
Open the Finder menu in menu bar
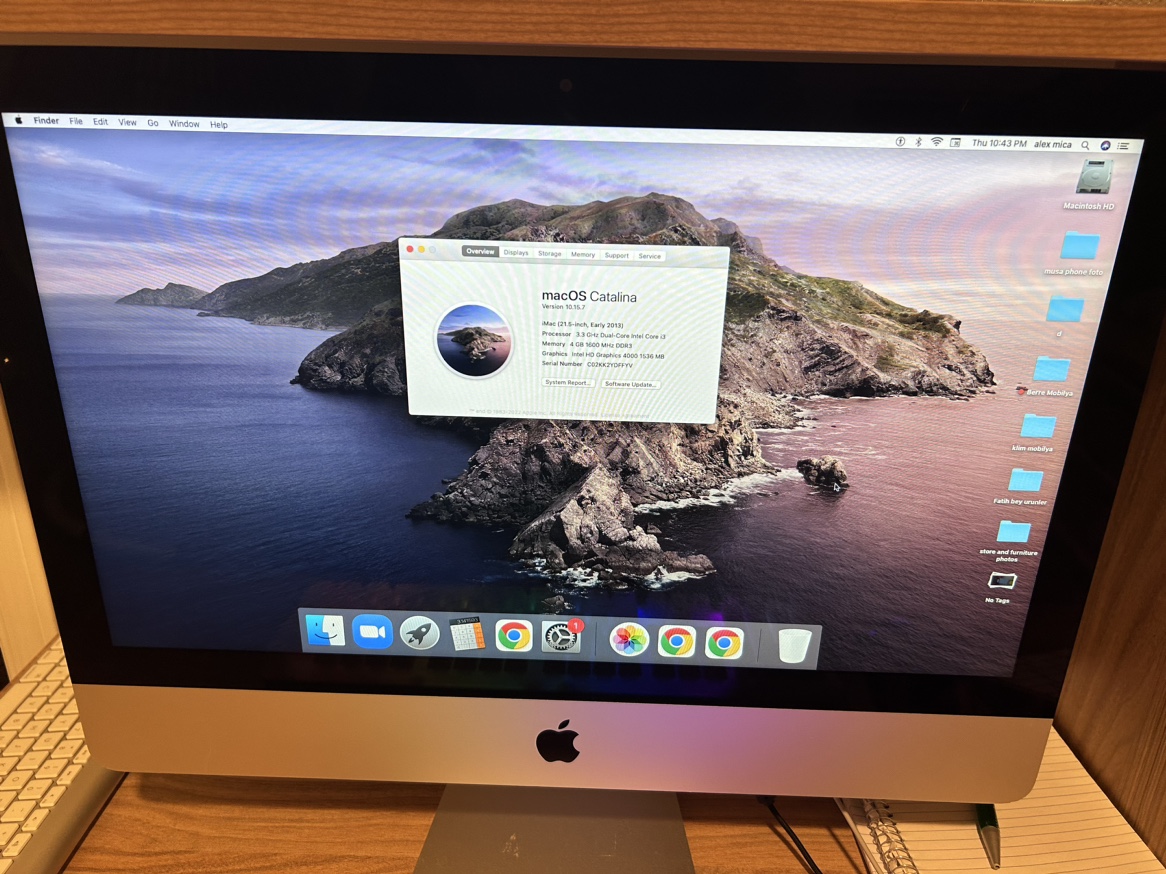[x=46, y=121]
